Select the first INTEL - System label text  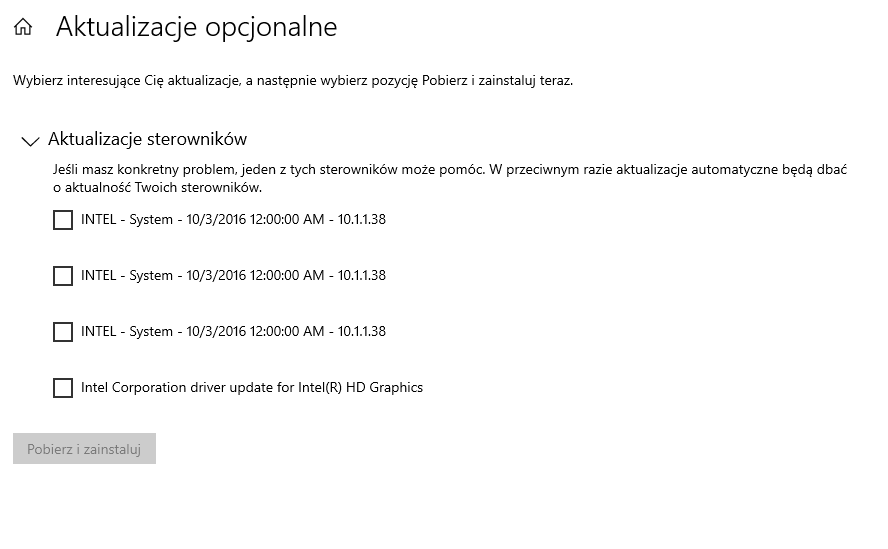pyautogui.click(x=233, y=219)
